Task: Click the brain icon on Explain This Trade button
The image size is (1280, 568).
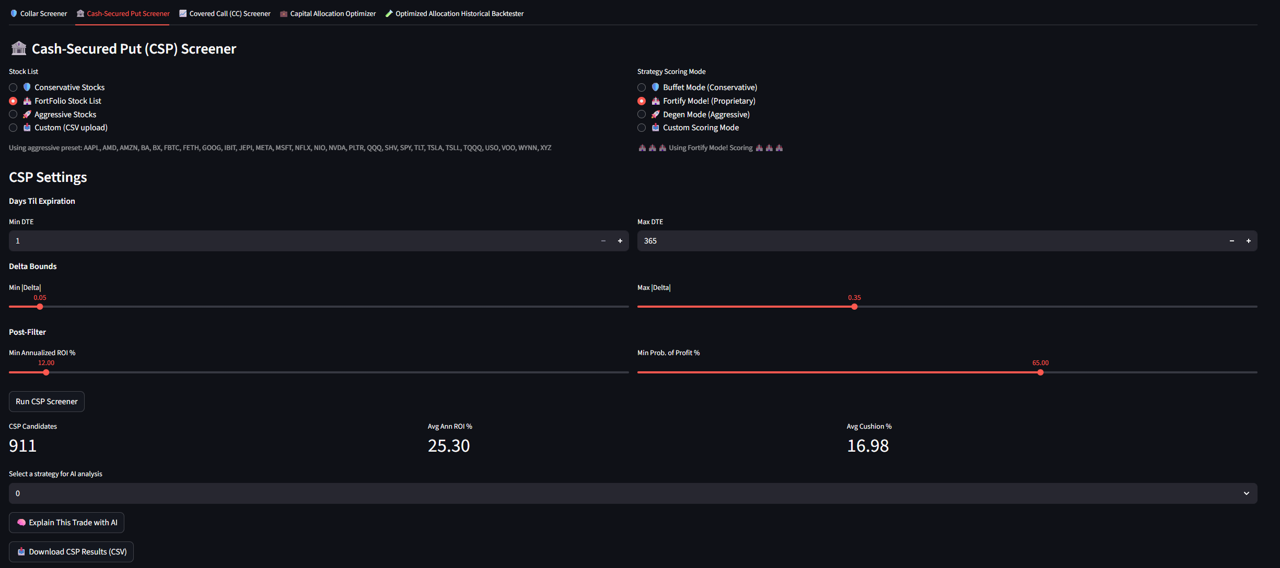Action: [x=21, y=522]
